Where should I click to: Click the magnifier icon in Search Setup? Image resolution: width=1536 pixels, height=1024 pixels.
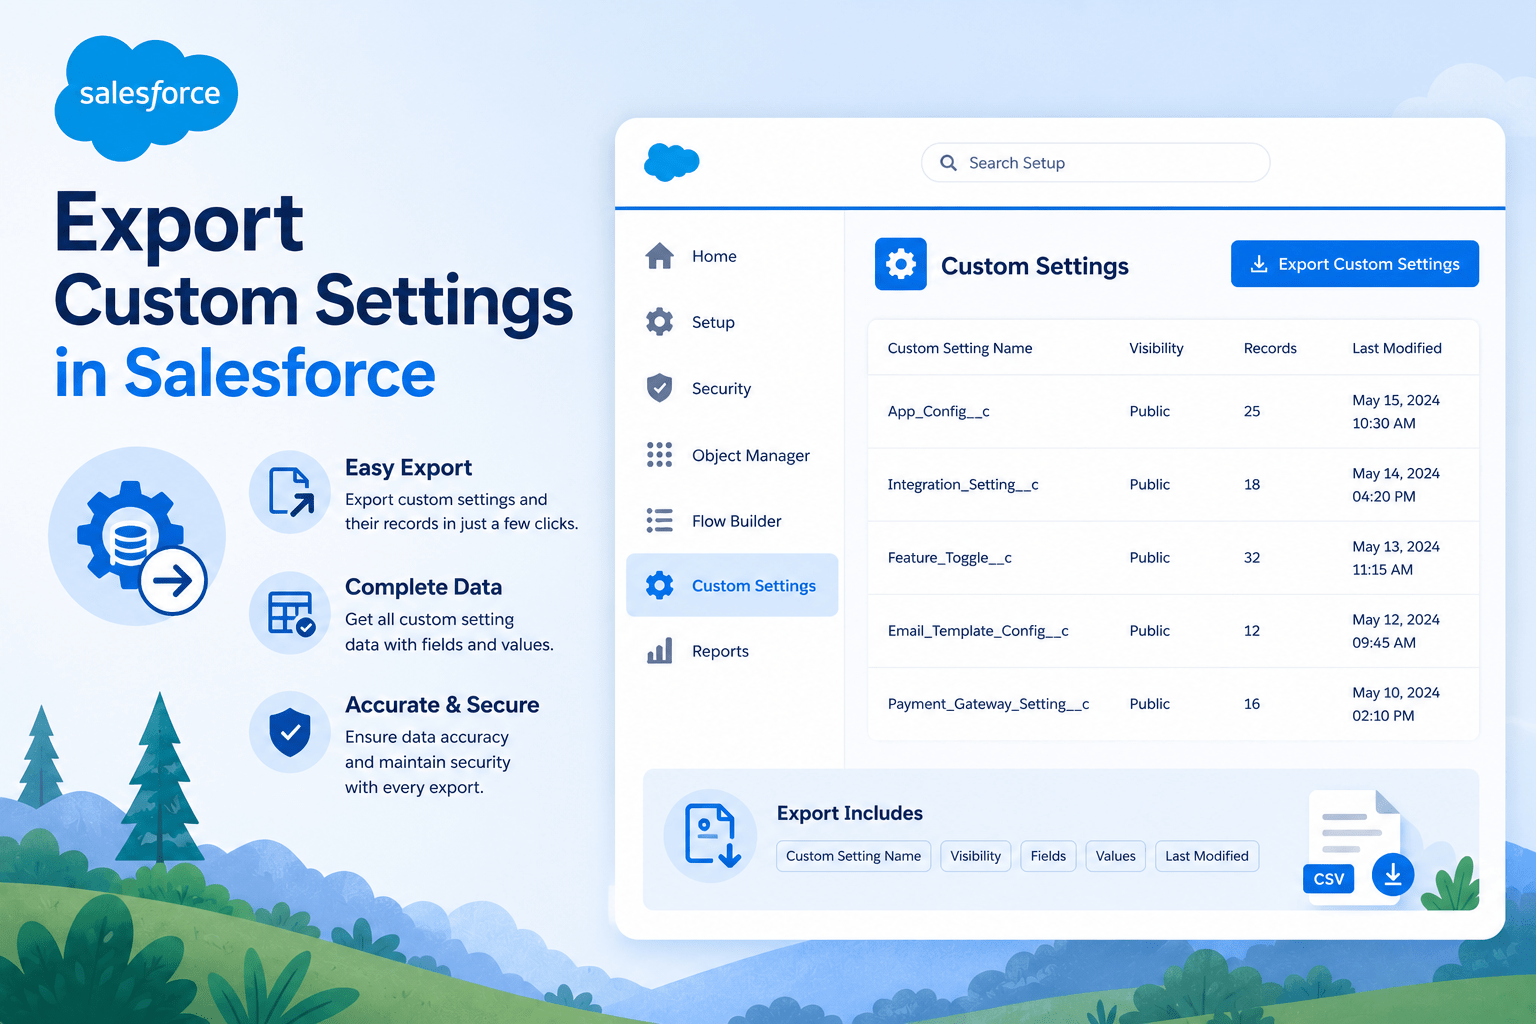[948, 162]
